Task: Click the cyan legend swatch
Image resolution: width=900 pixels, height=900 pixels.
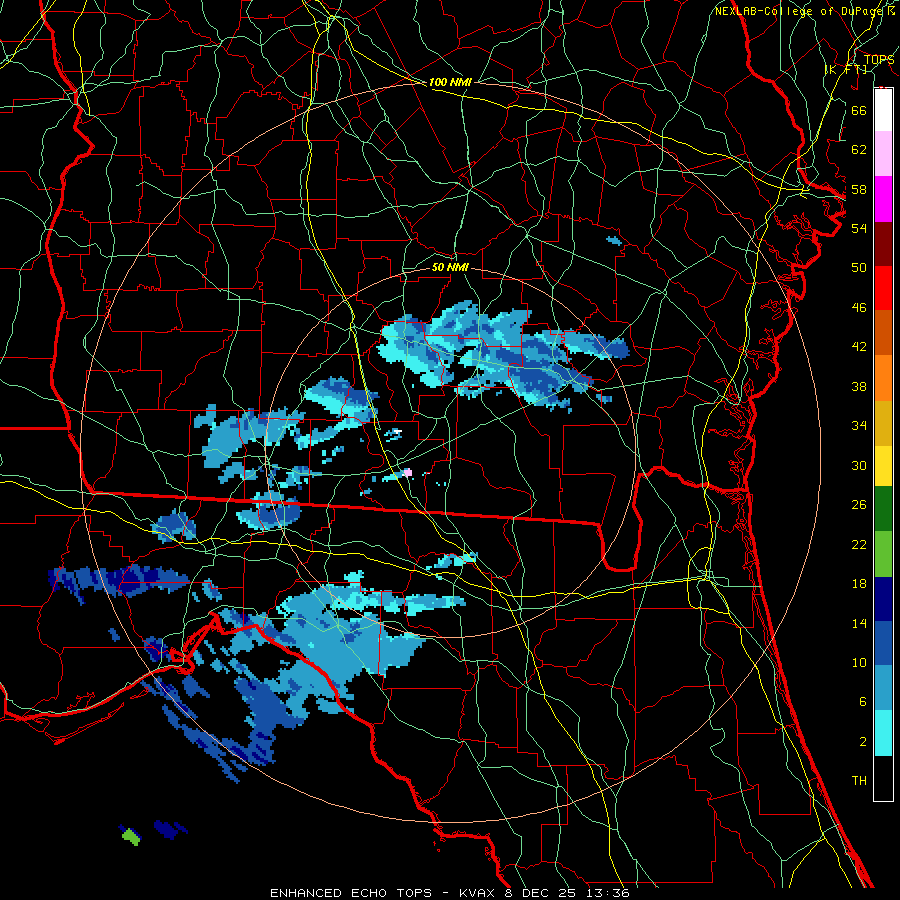Action: tap(883, 733)
